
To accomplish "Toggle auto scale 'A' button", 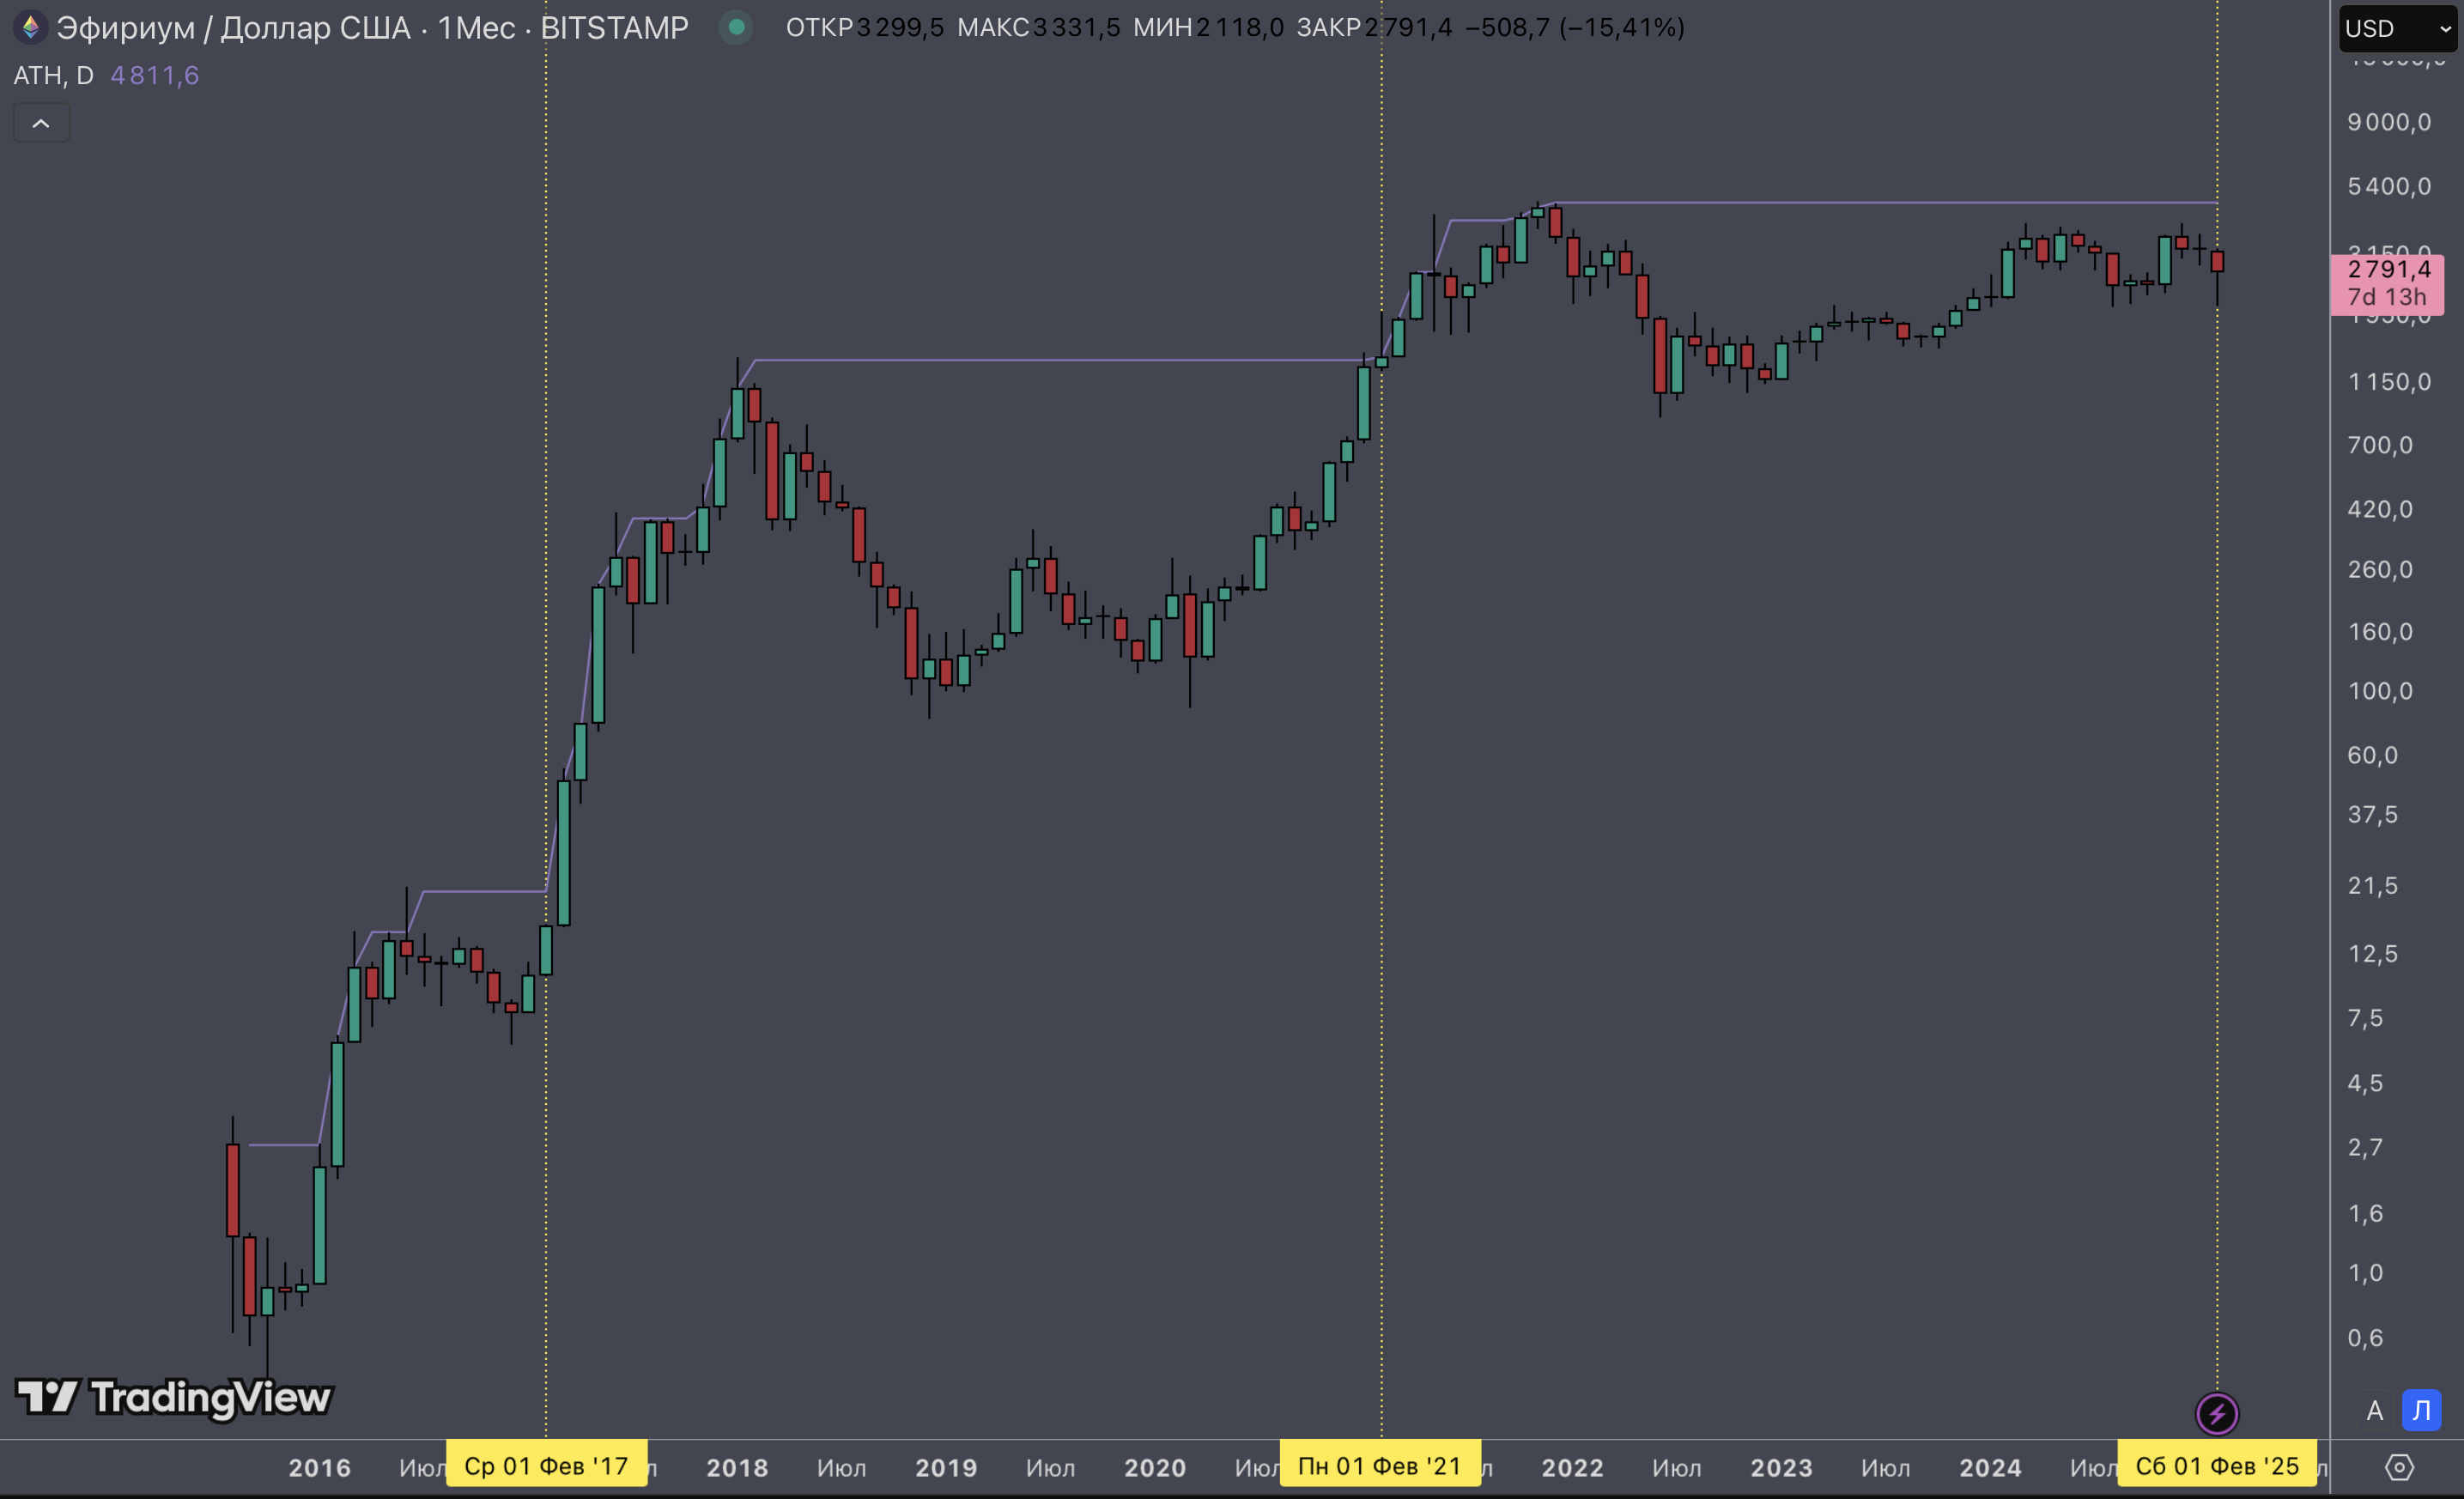I will point(2374,1410).
